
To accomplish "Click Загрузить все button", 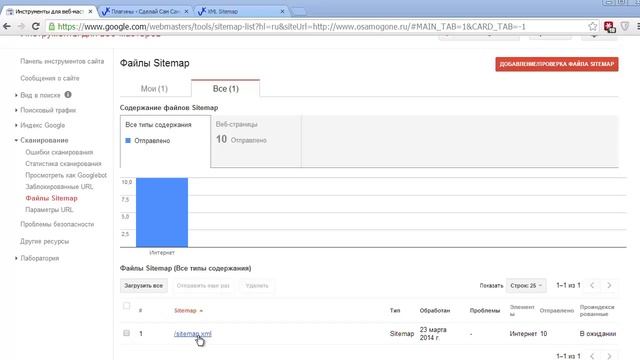I will click(x=143, y=286).
